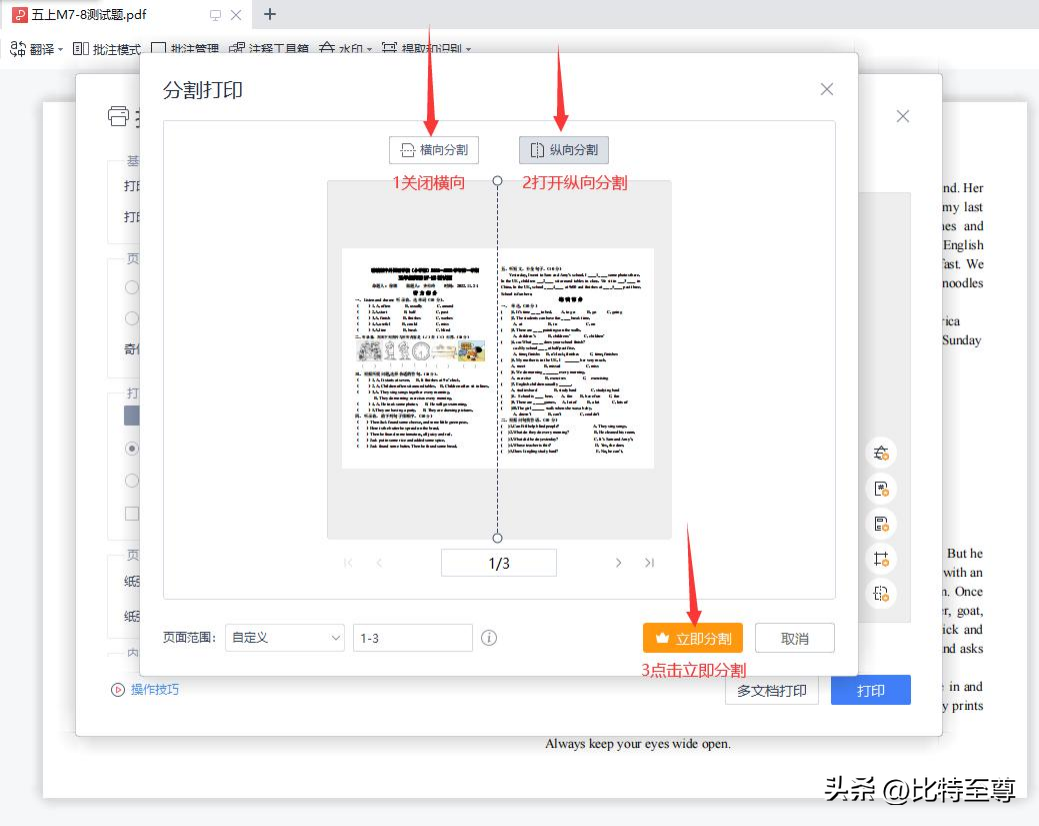The width and height of the screenshot is (1039, 826).
Task: Select first radio button in print dialog
Action: pos(132,287)
